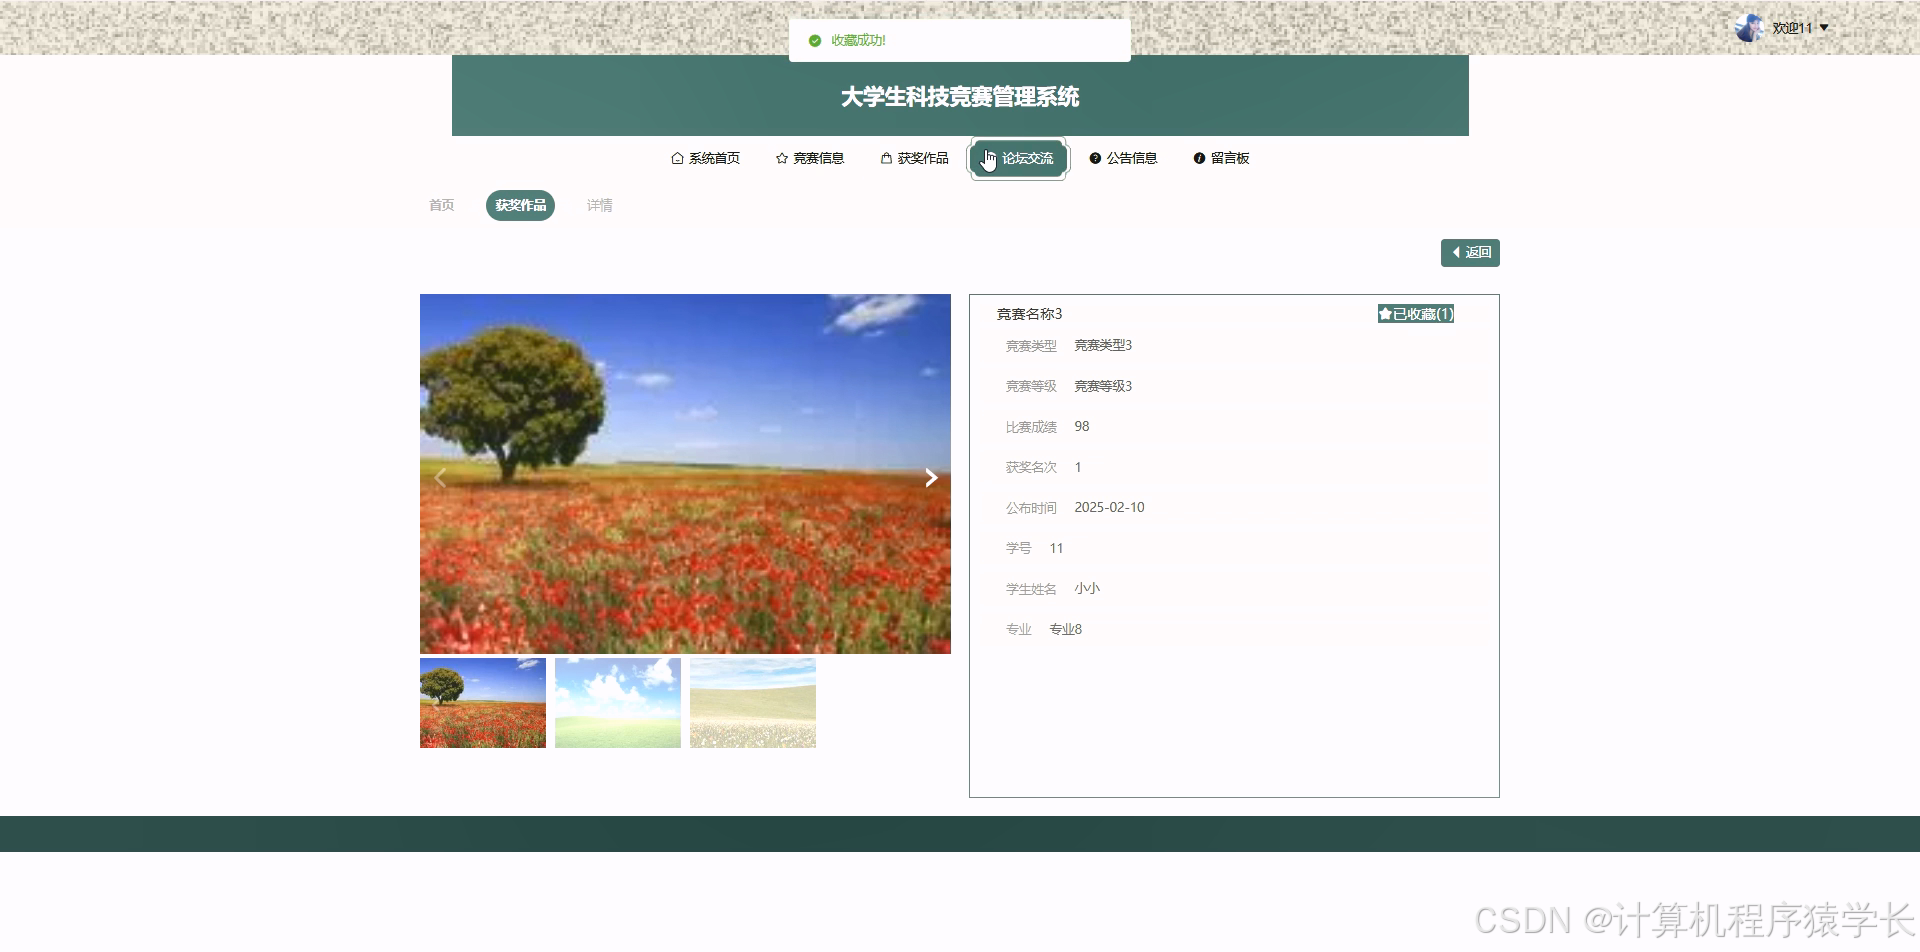
Task: Click the green checkmark in 收藏成功 notification
Action: point(812,41)
